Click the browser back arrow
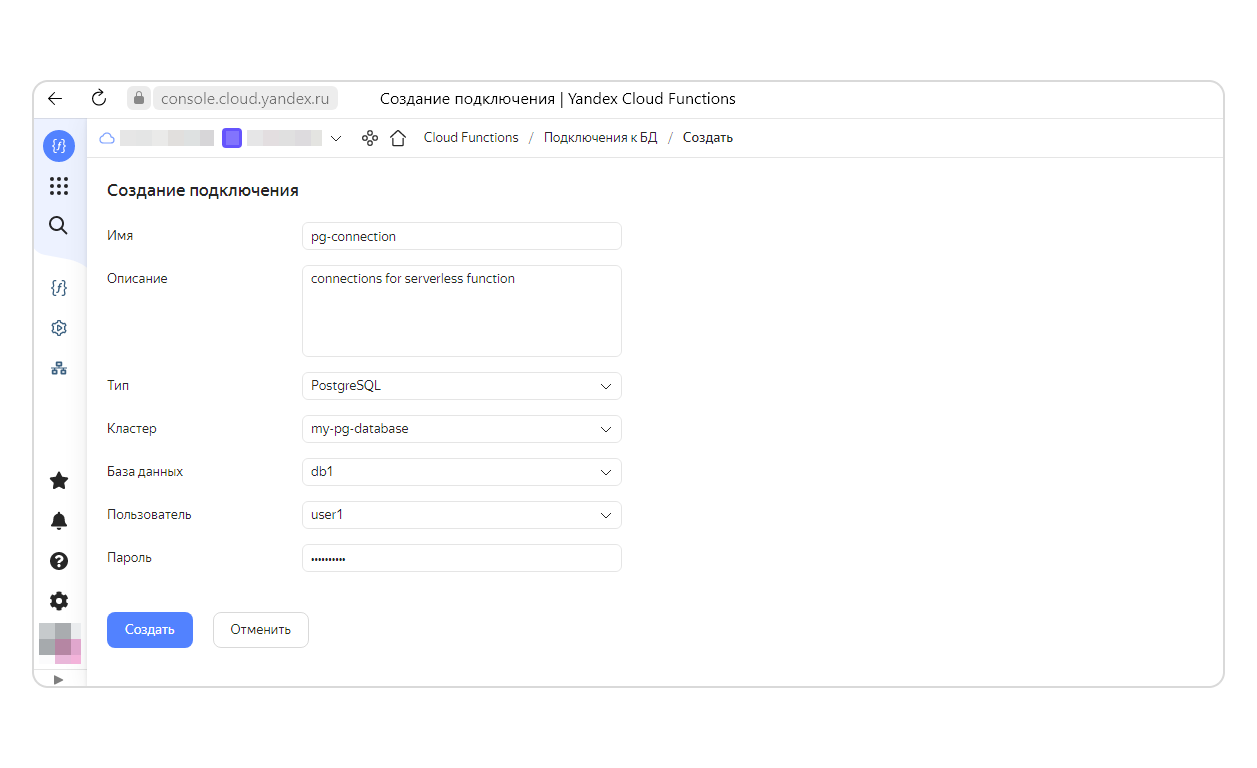The width and height of the screenshot is (1257, 768). coord(55,98)
